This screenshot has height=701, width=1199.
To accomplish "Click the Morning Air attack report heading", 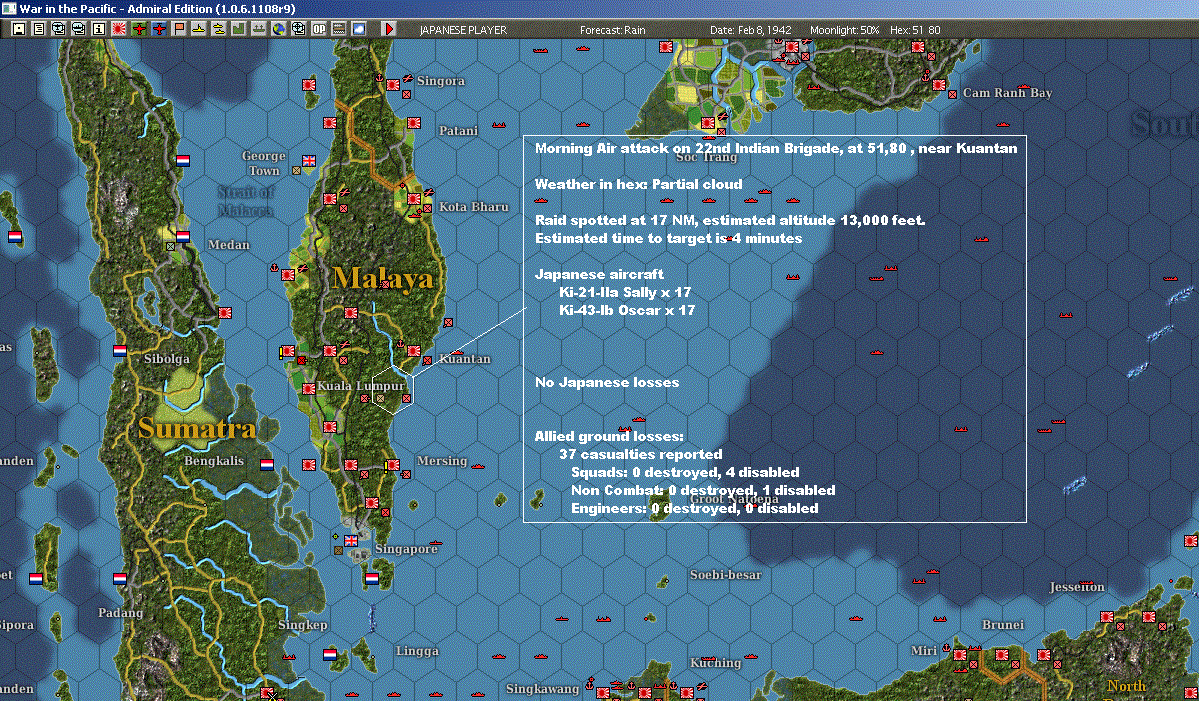I will click(x=776, y=148).
